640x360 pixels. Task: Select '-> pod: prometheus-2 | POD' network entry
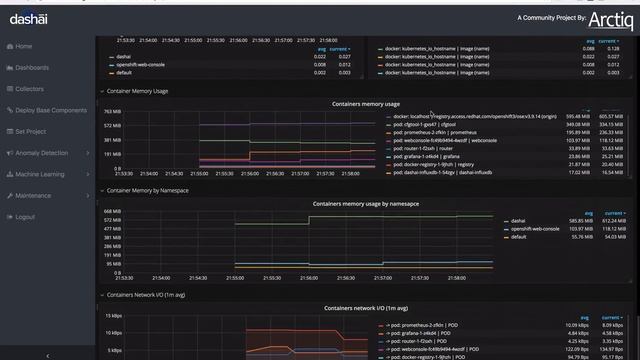[x=422, y=325]
